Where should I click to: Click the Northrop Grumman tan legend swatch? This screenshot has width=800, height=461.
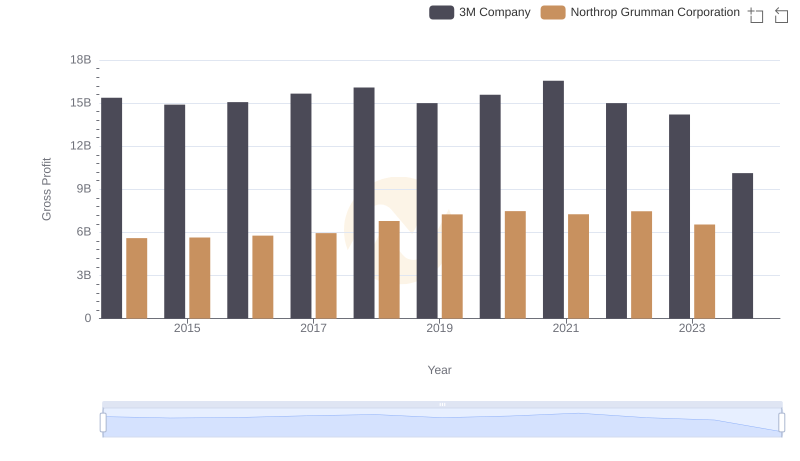(553, 12)
